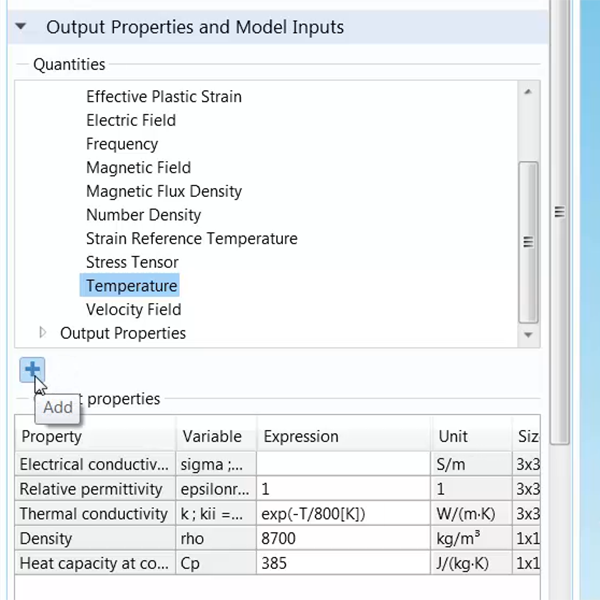Viewport: 600px width, 600px height.
Task: Click the highlighted Temperature item
Action: pos(131,286)
